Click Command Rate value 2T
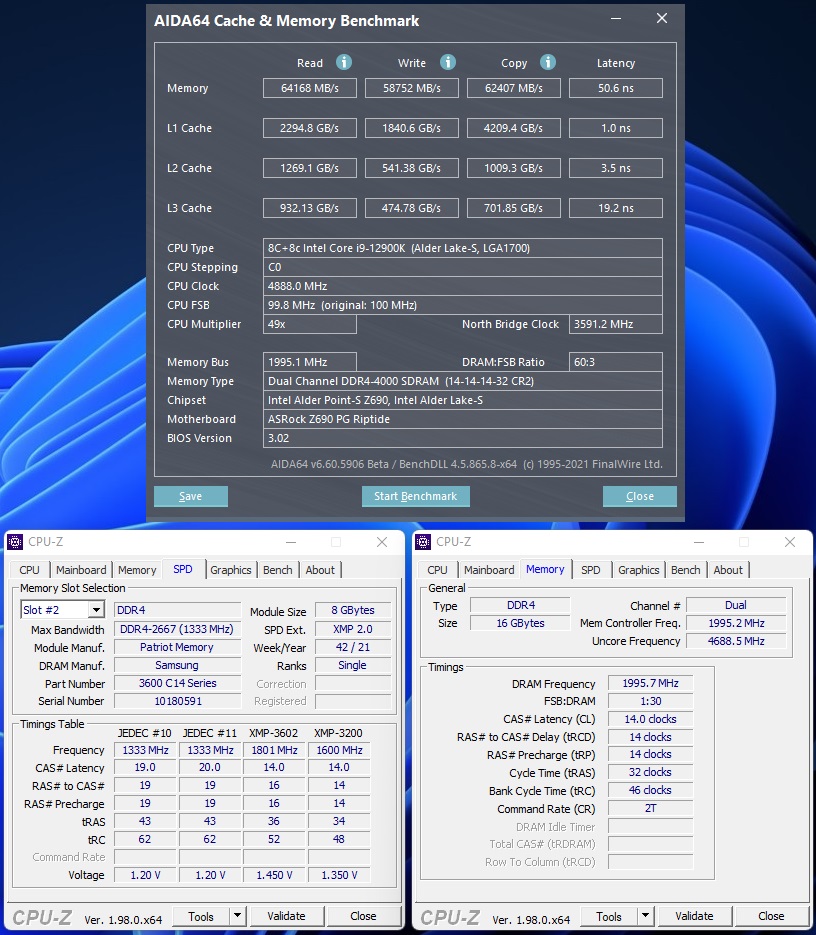This screenshot has width=816, height=935. coord(650,809)
